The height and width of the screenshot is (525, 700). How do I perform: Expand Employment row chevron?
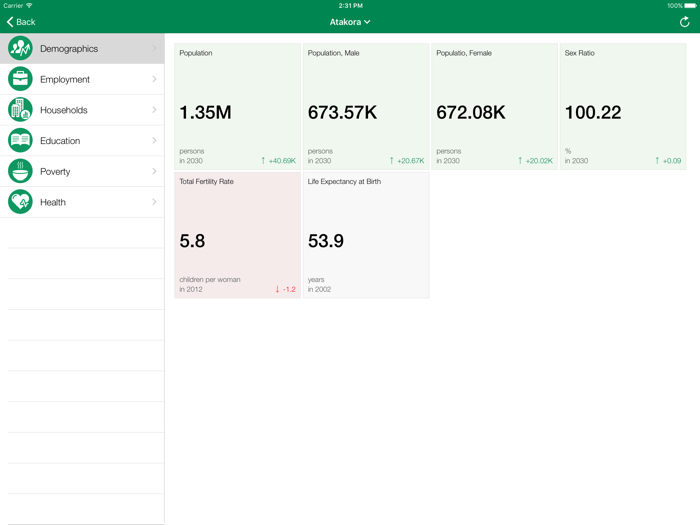[154, 79]
